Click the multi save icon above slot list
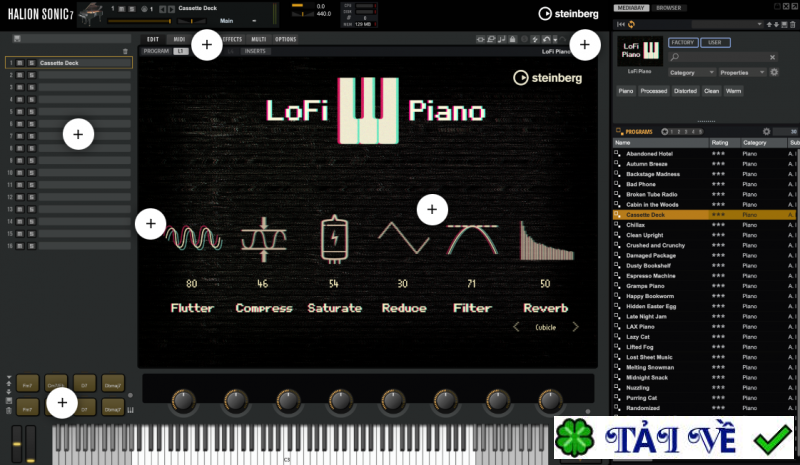800x465 pixels. pos(17,39)
